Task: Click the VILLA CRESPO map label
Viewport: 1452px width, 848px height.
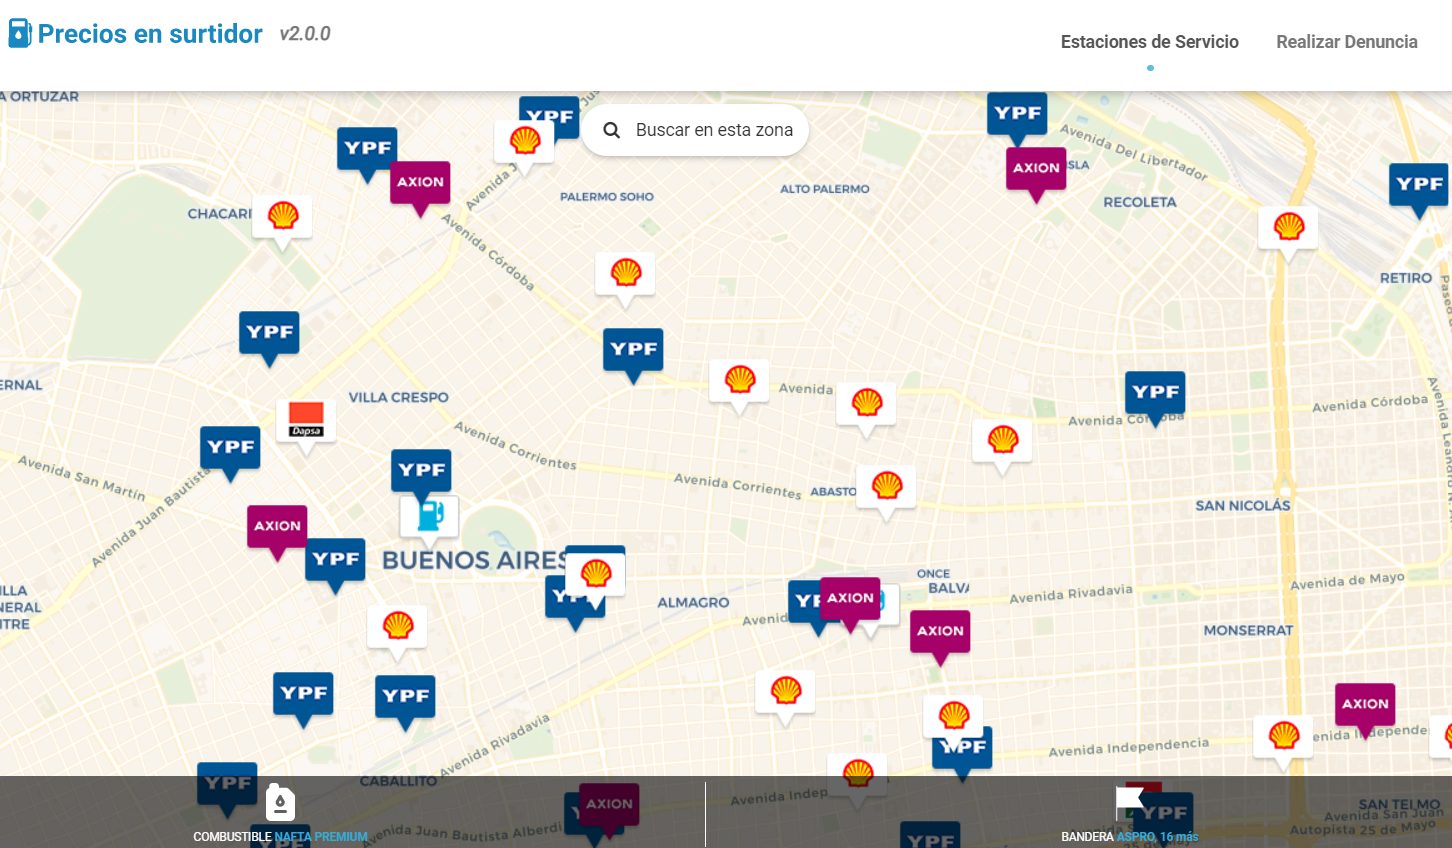Action: click(398, 397)
